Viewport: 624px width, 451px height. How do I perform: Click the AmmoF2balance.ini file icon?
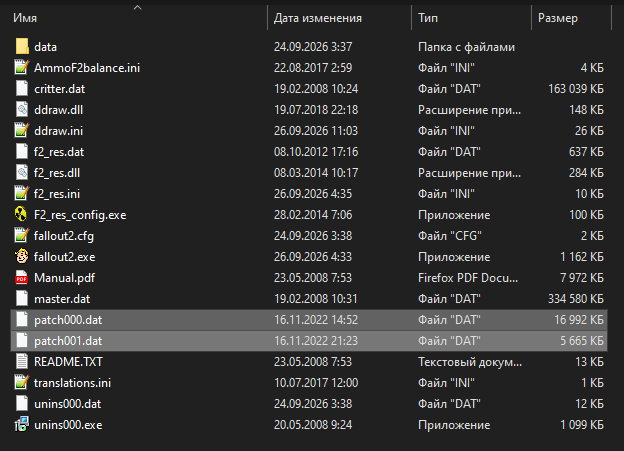(22, 68)
